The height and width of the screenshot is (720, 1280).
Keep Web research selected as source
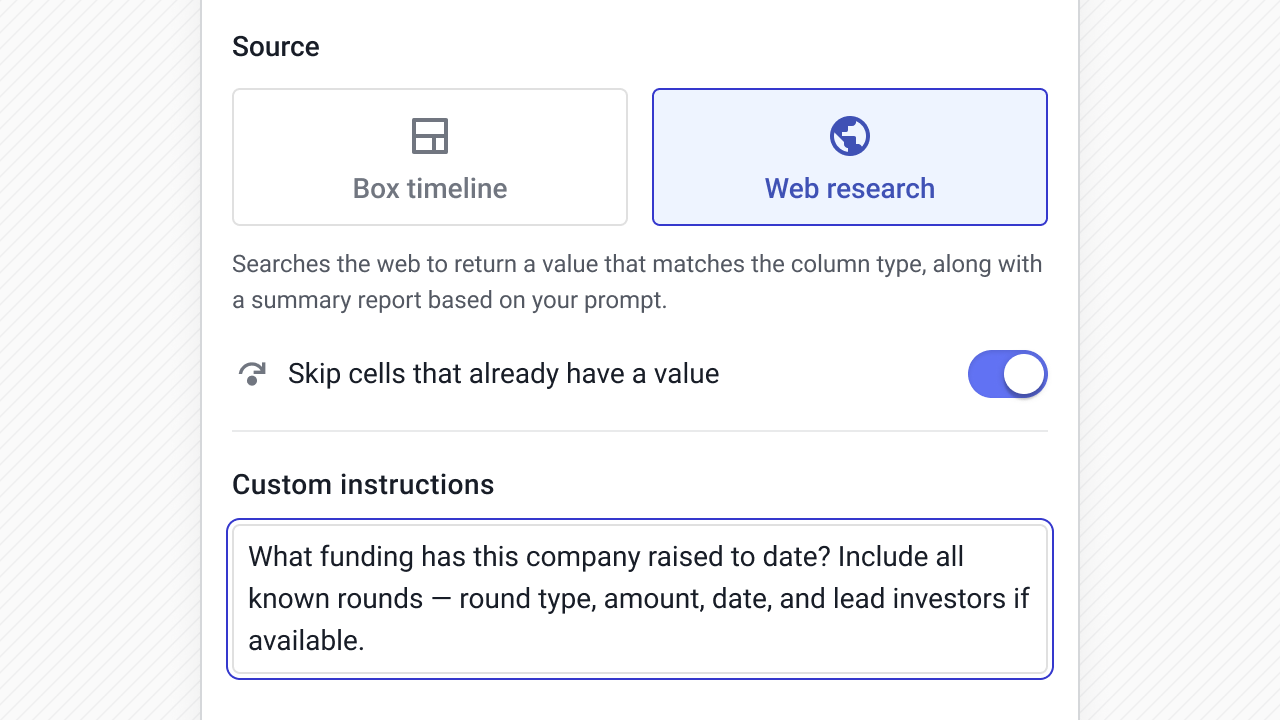pyautogui.click(x=849, y=156)
